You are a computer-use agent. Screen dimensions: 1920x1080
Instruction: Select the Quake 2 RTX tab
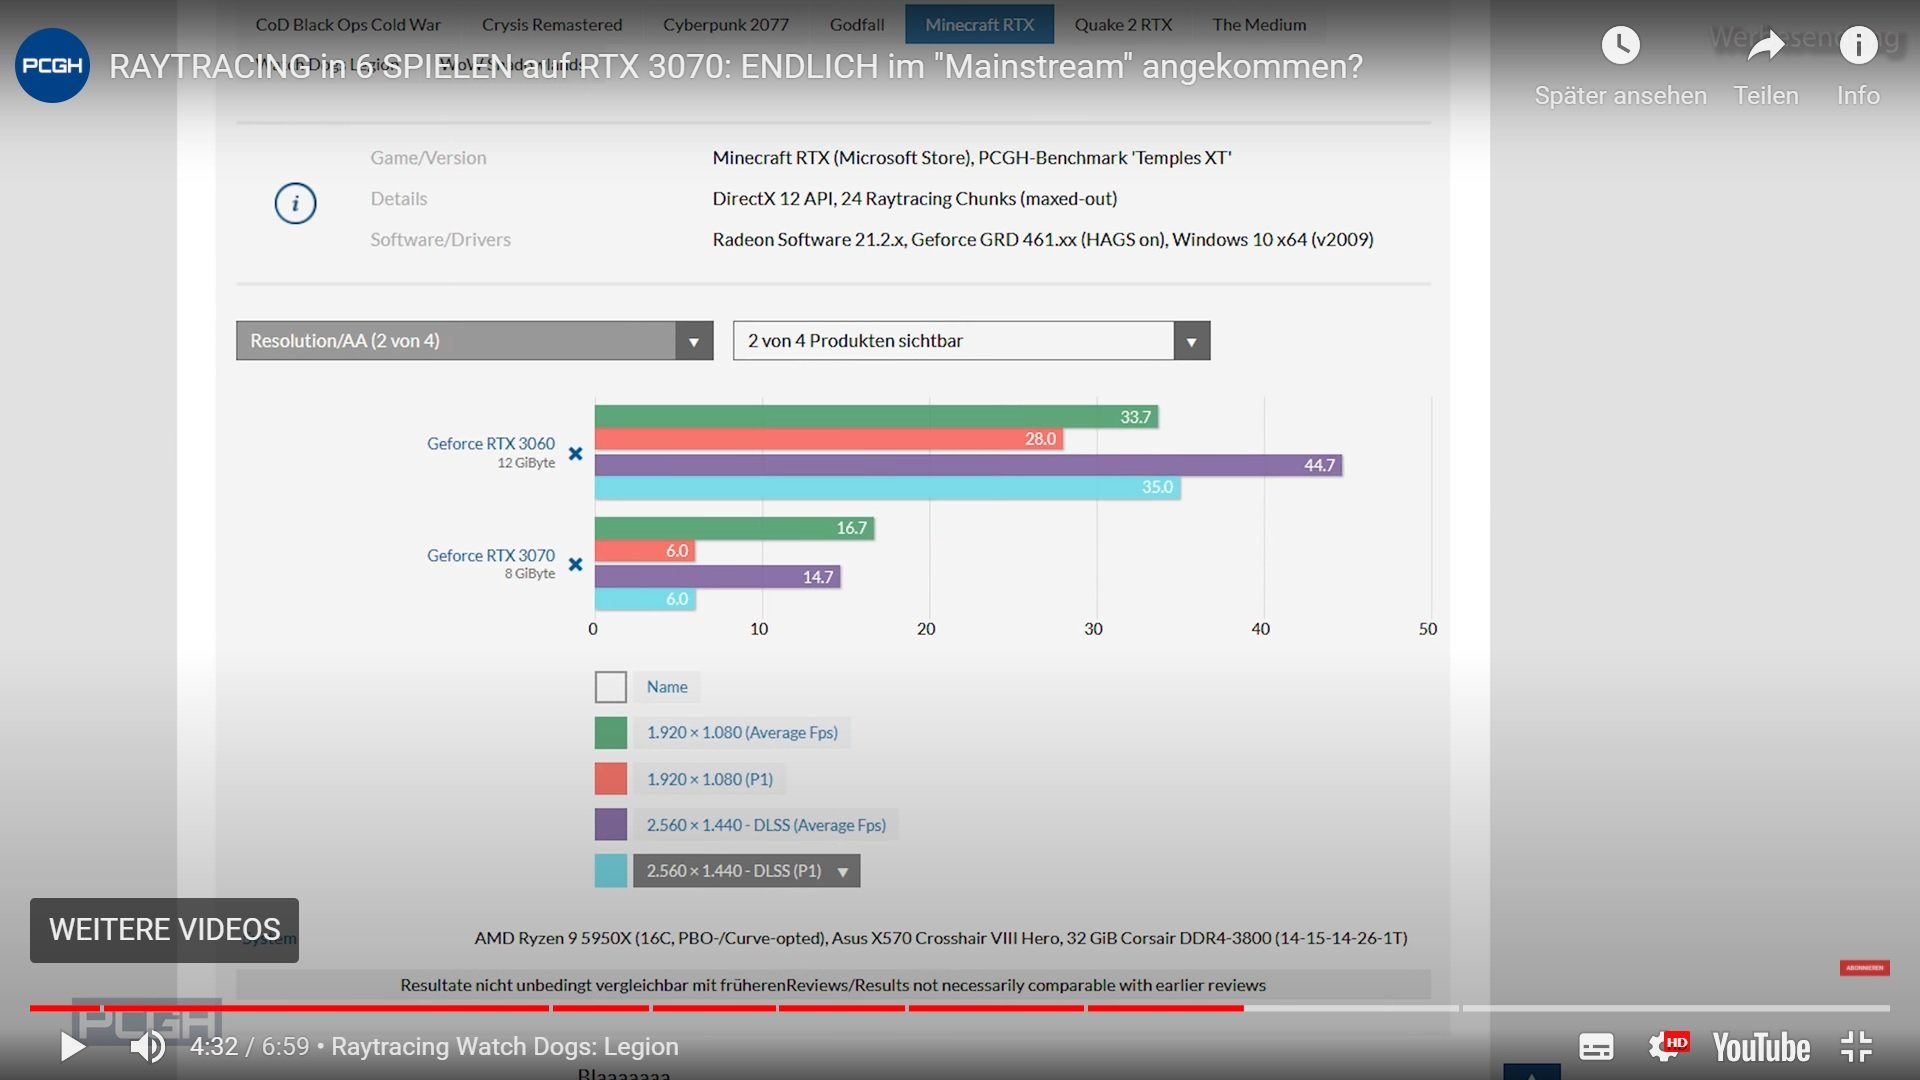[x=1123, y=25]
